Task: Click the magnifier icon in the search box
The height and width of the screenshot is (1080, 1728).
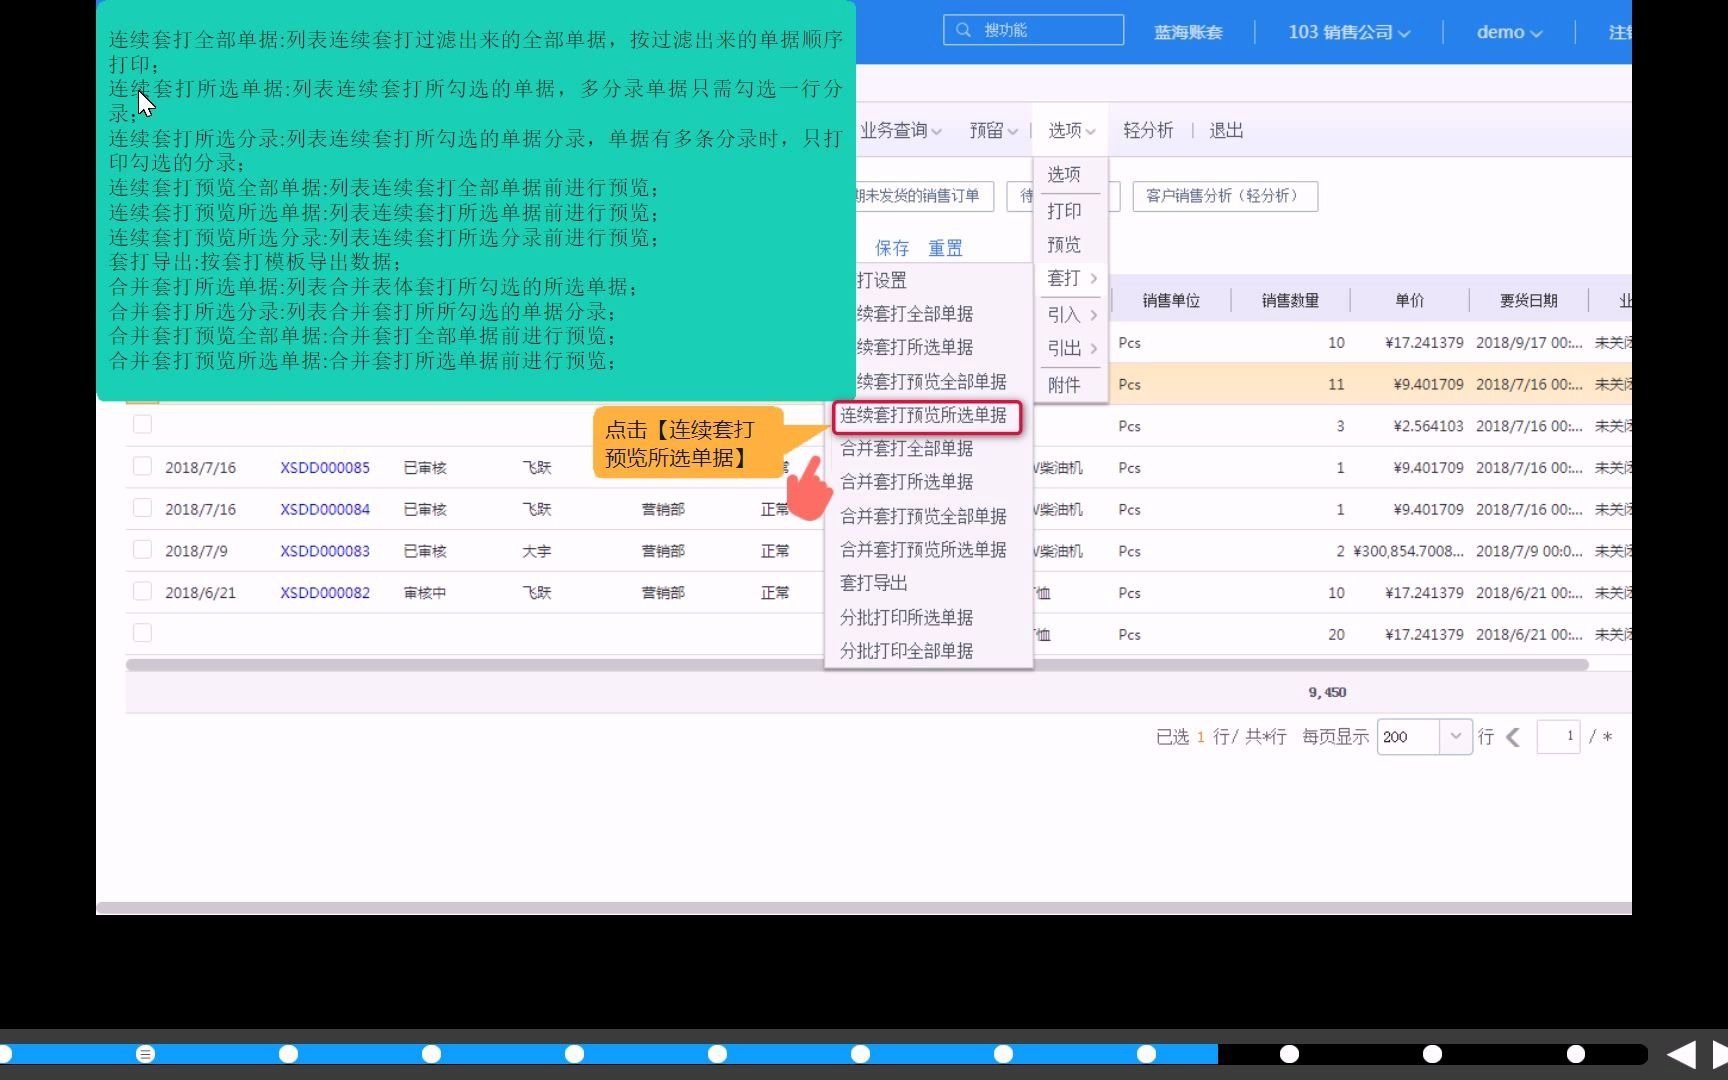Action: click(x=963, y=30)
